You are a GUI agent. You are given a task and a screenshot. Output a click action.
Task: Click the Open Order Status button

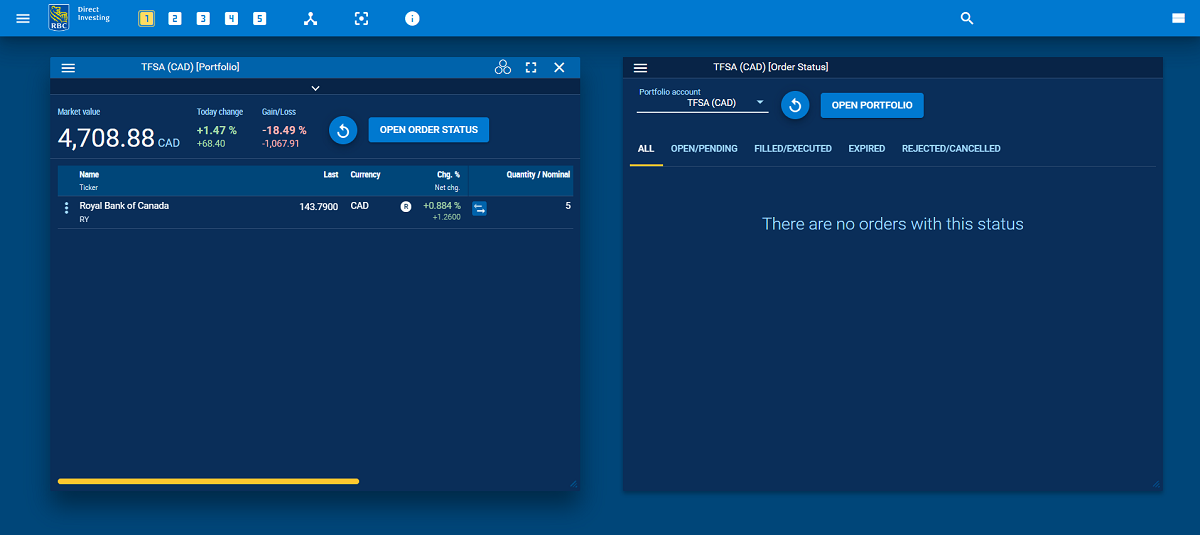pos(429,130)
